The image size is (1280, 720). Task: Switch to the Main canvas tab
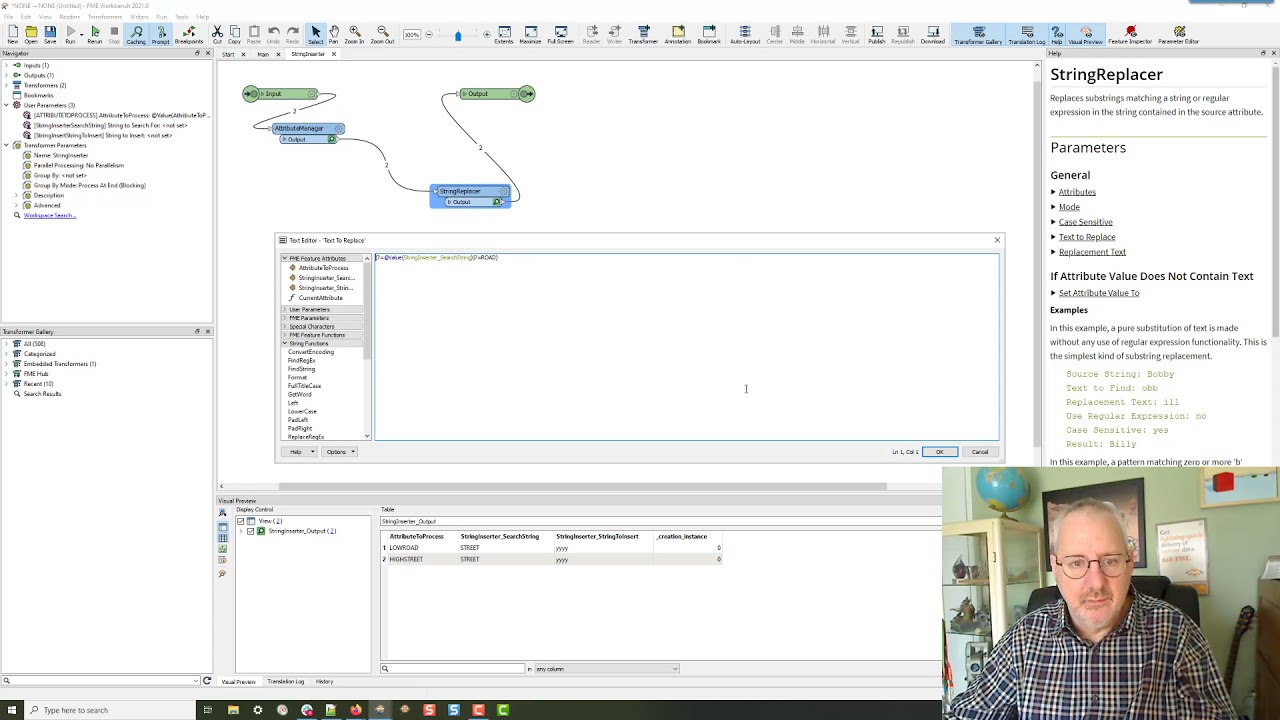[x=262, y=54]
